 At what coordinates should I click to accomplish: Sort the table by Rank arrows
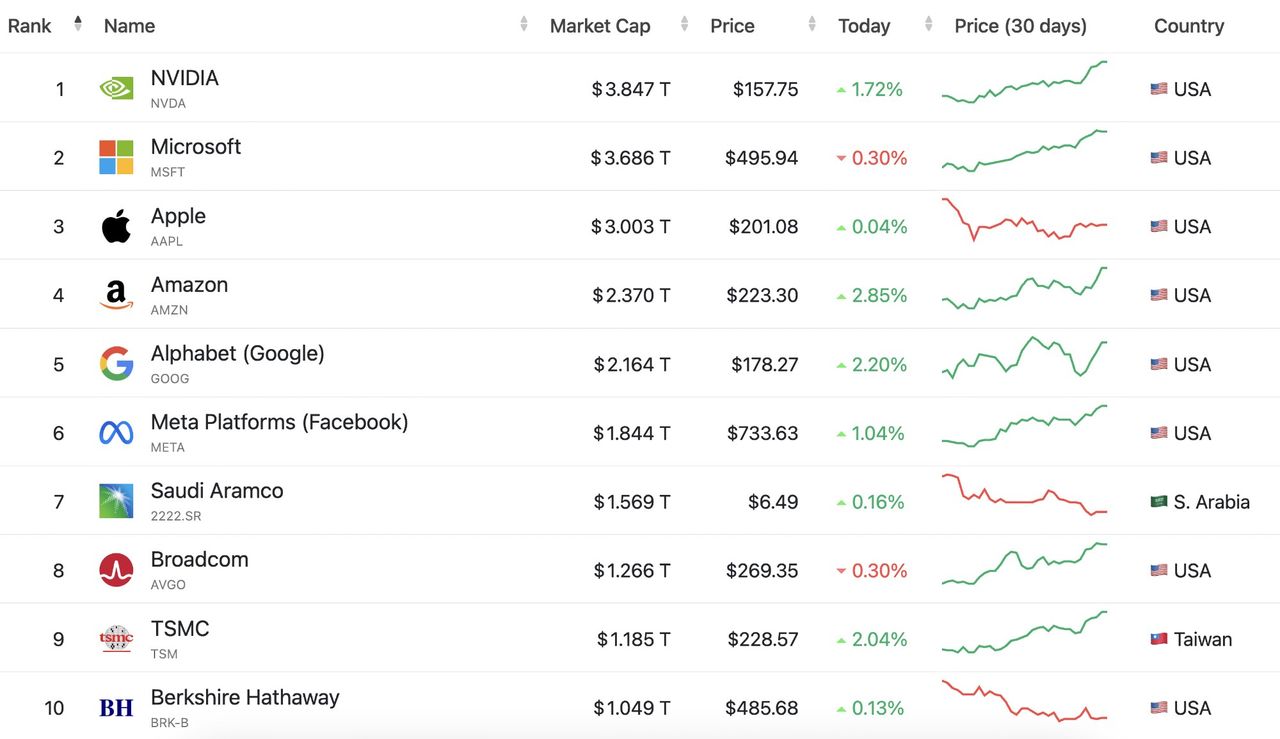coord(78,24)
